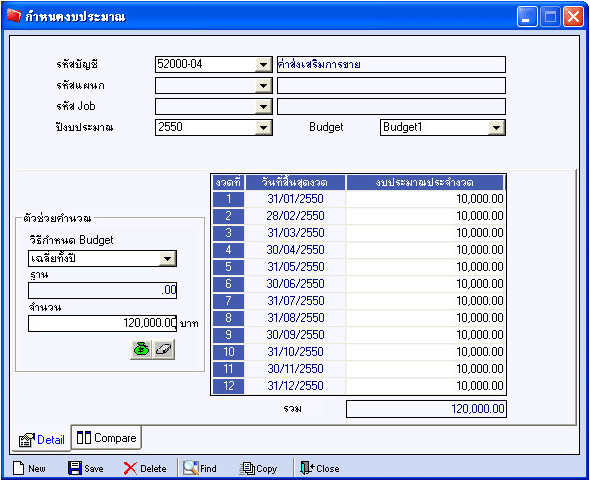This screenshot has width=590, height=481.
Task: Save the budget with floppy disk icon
Action: pos(75,469)
